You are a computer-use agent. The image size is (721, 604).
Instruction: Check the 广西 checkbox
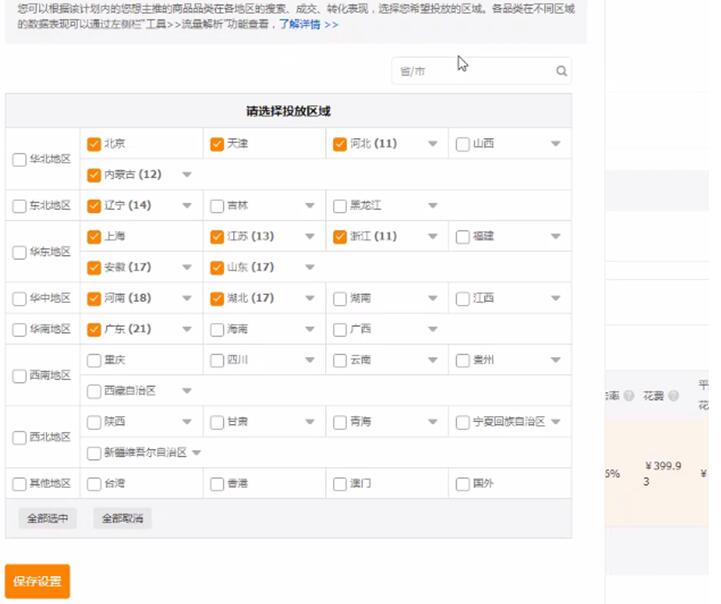(x=340, y=330)
